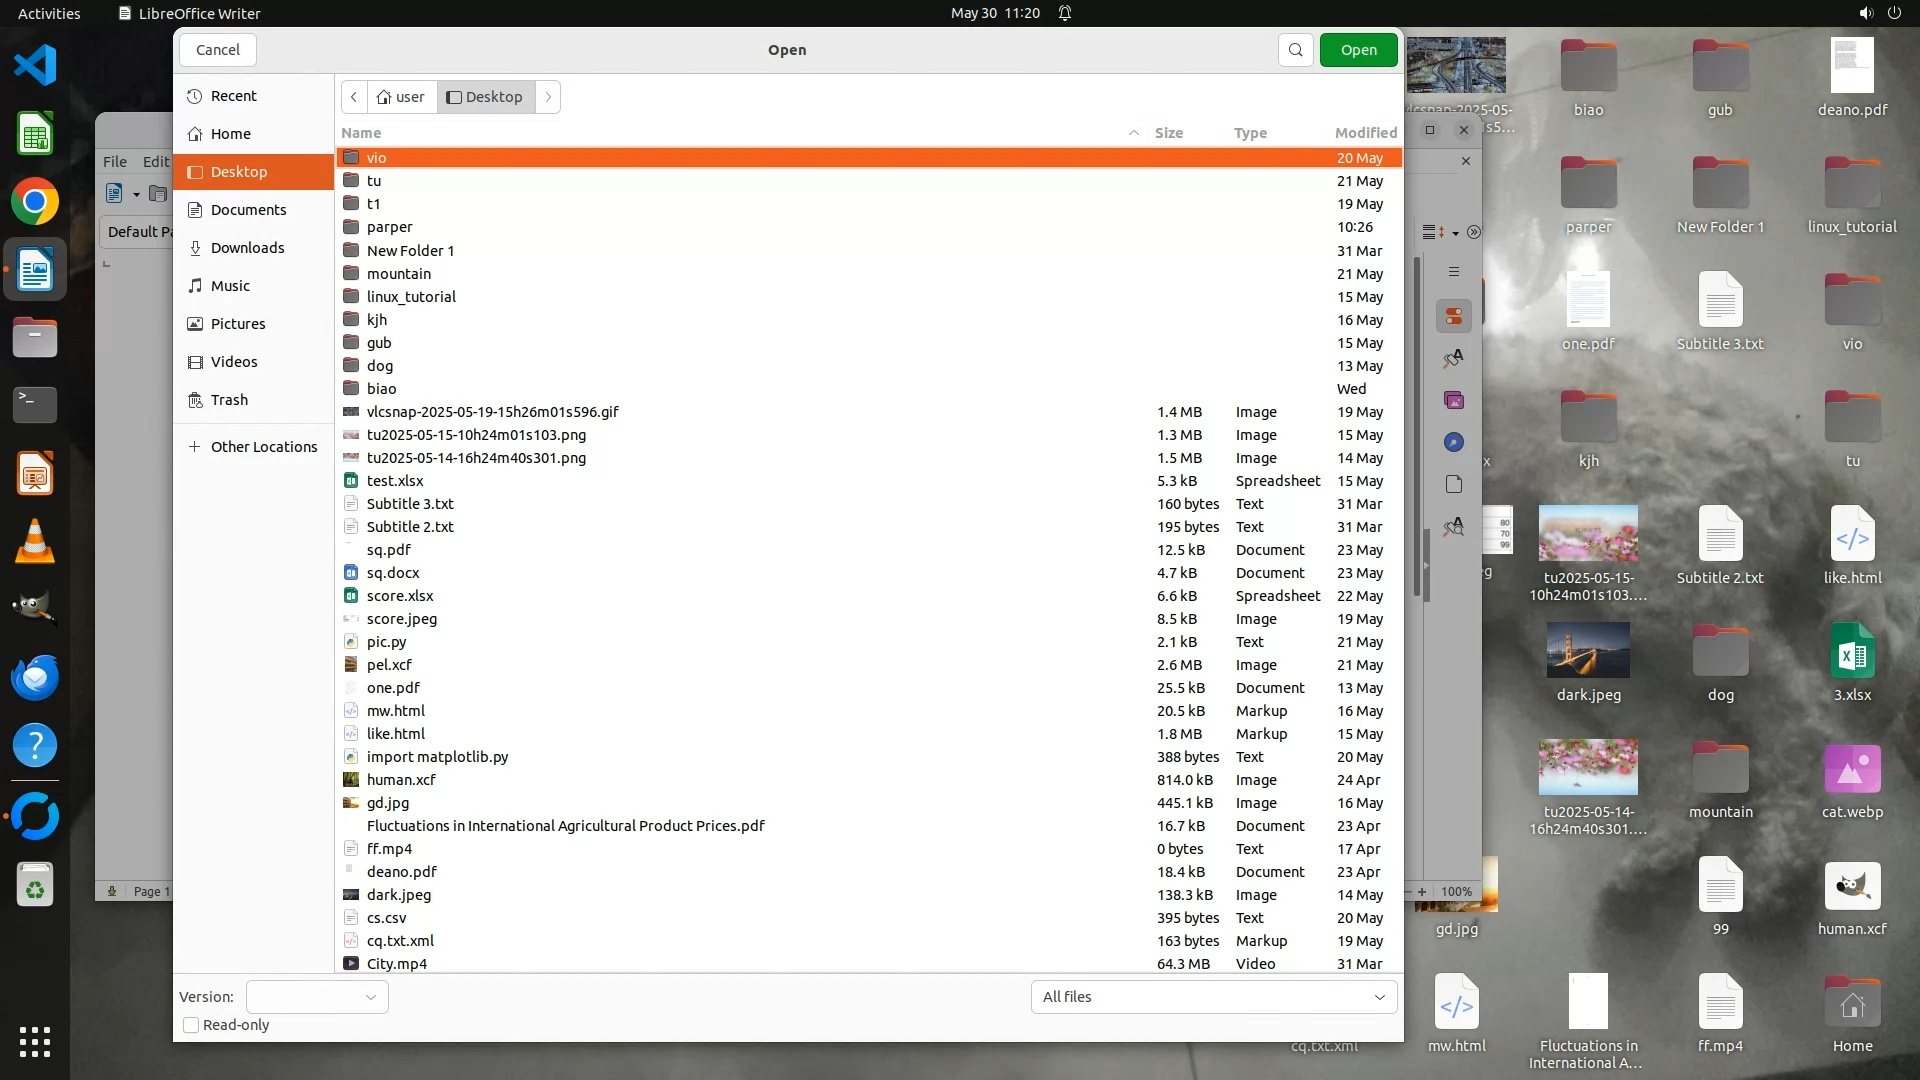The width and height of the screenshot is (1920, 1080).
Task: Launch Visual Studio Code from dock
Action: click(35, 66)
